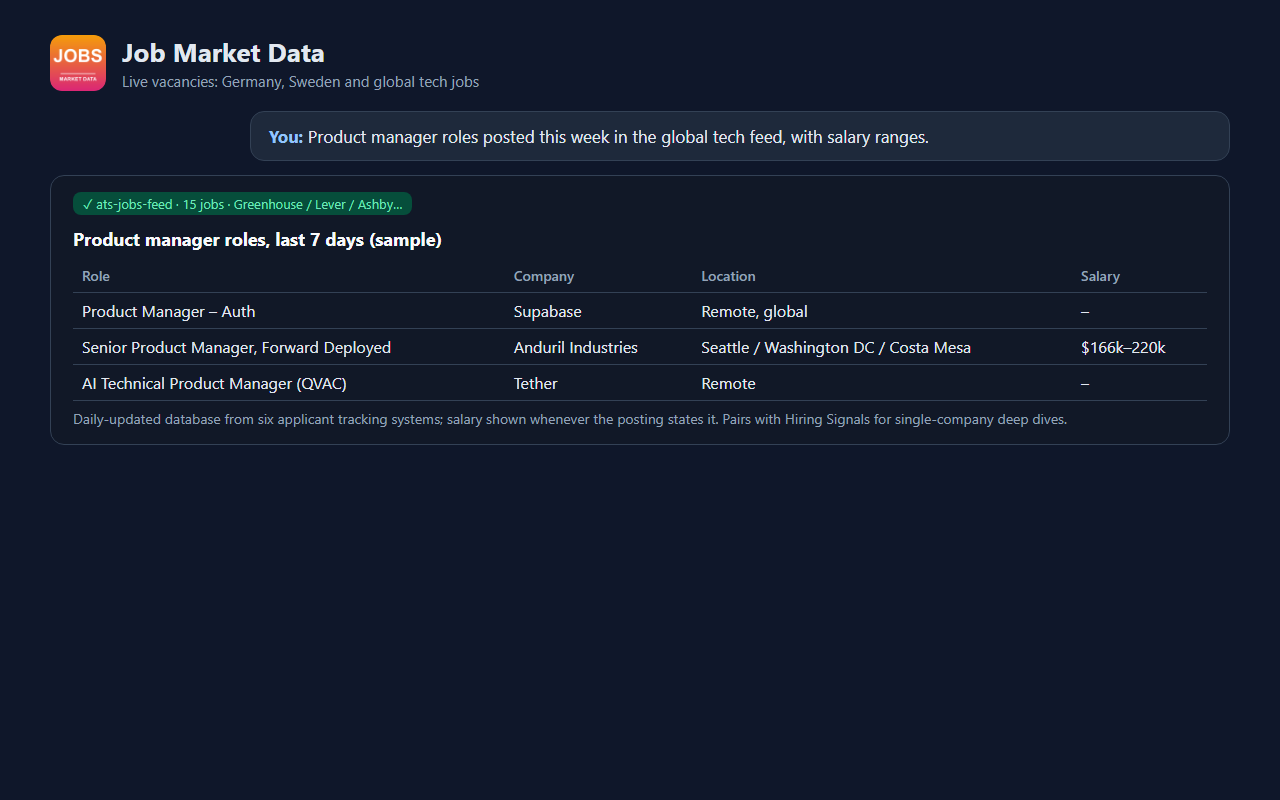Select "AI Technical Product Manager (QVAC)" role
This screenshot has height=800, width=1280.
point(214,384)
